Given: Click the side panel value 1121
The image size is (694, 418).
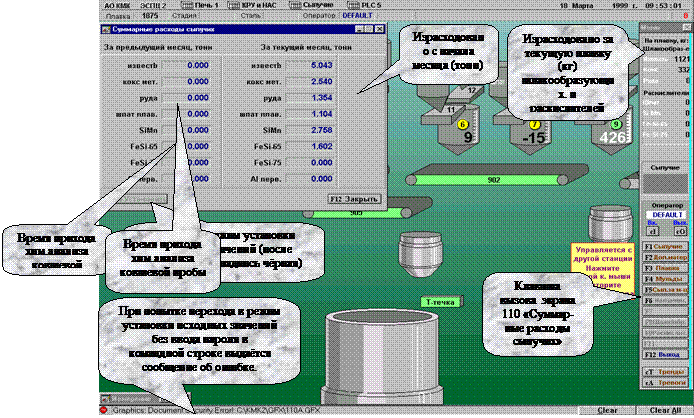Looking at the screenshot, I should 682,59.
